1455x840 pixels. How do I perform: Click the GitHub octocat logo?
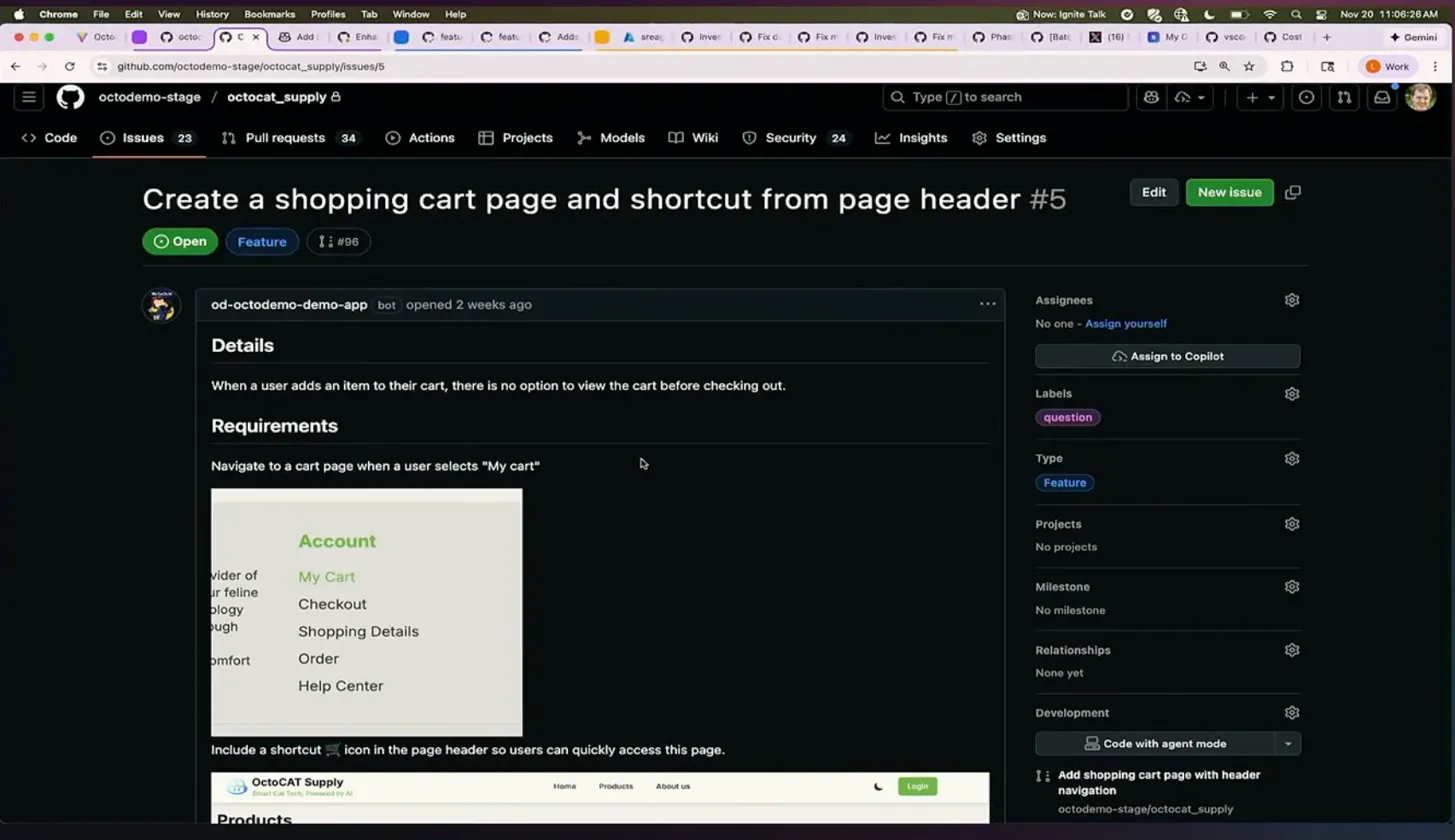point(69,97)
